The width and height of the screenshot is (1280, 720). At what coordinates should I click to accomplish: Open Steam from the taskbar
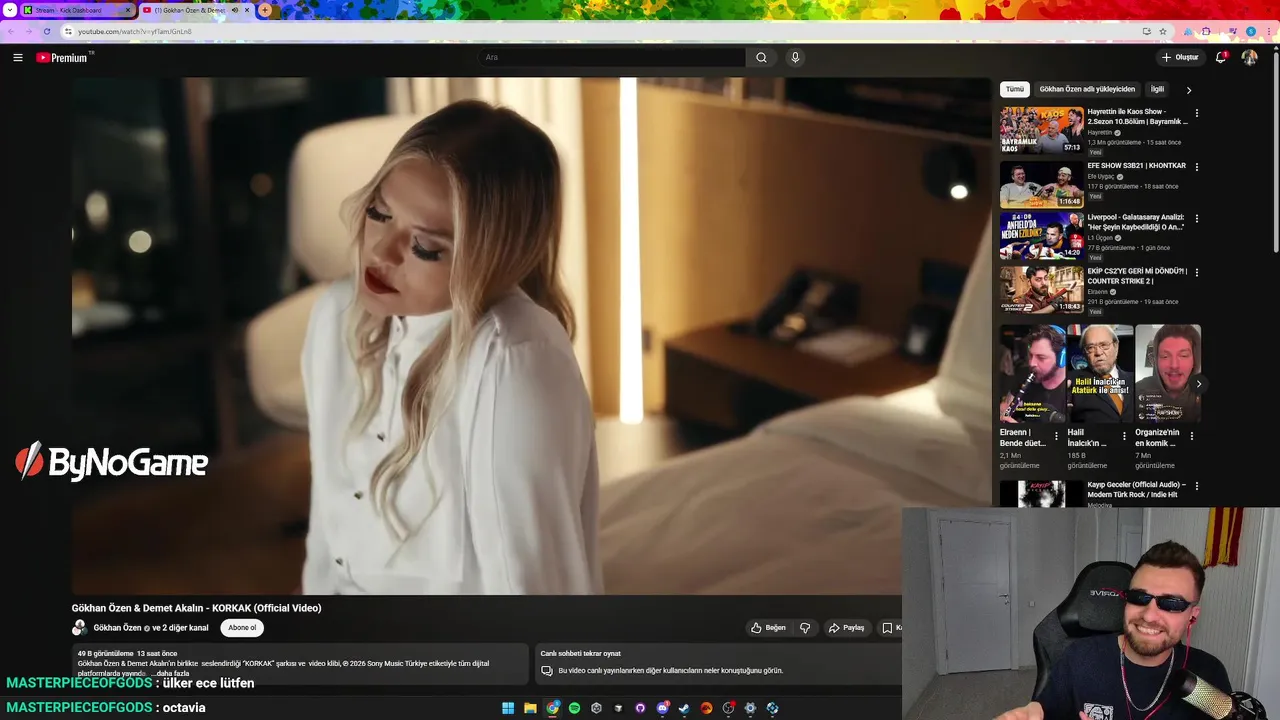click(684, 708)
